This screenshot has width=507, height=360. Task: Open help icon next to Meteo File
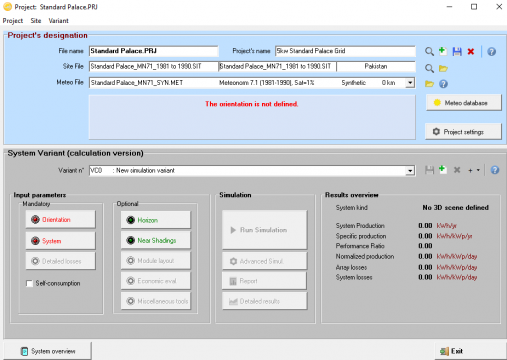pyautogui.click(x=443, y=84)
